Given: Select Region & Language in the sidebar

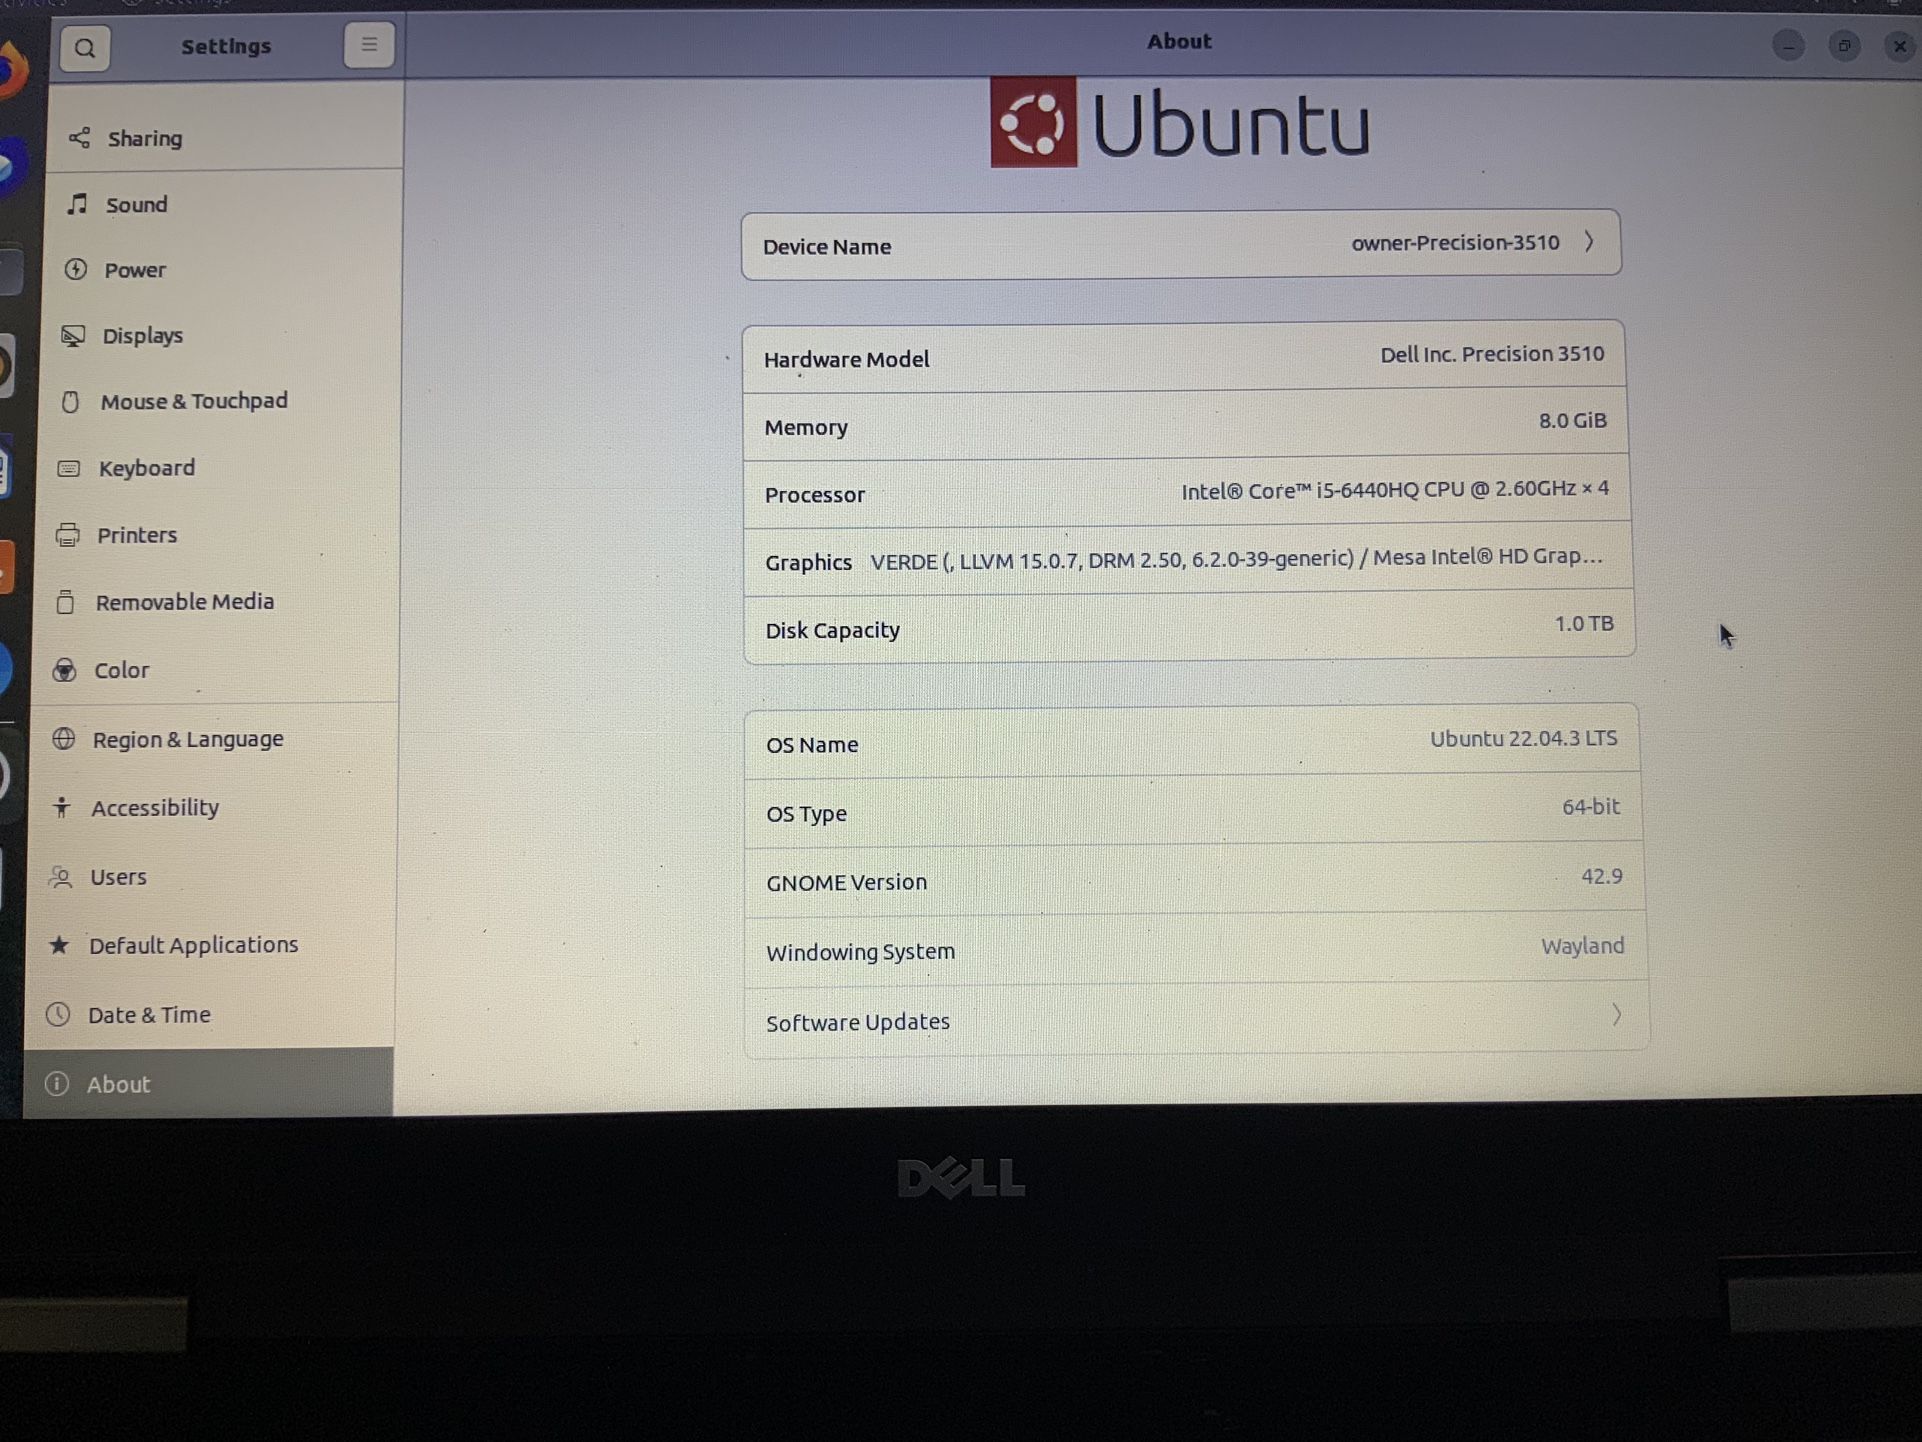Looking at the screenshot, I should tap(188, 739).
